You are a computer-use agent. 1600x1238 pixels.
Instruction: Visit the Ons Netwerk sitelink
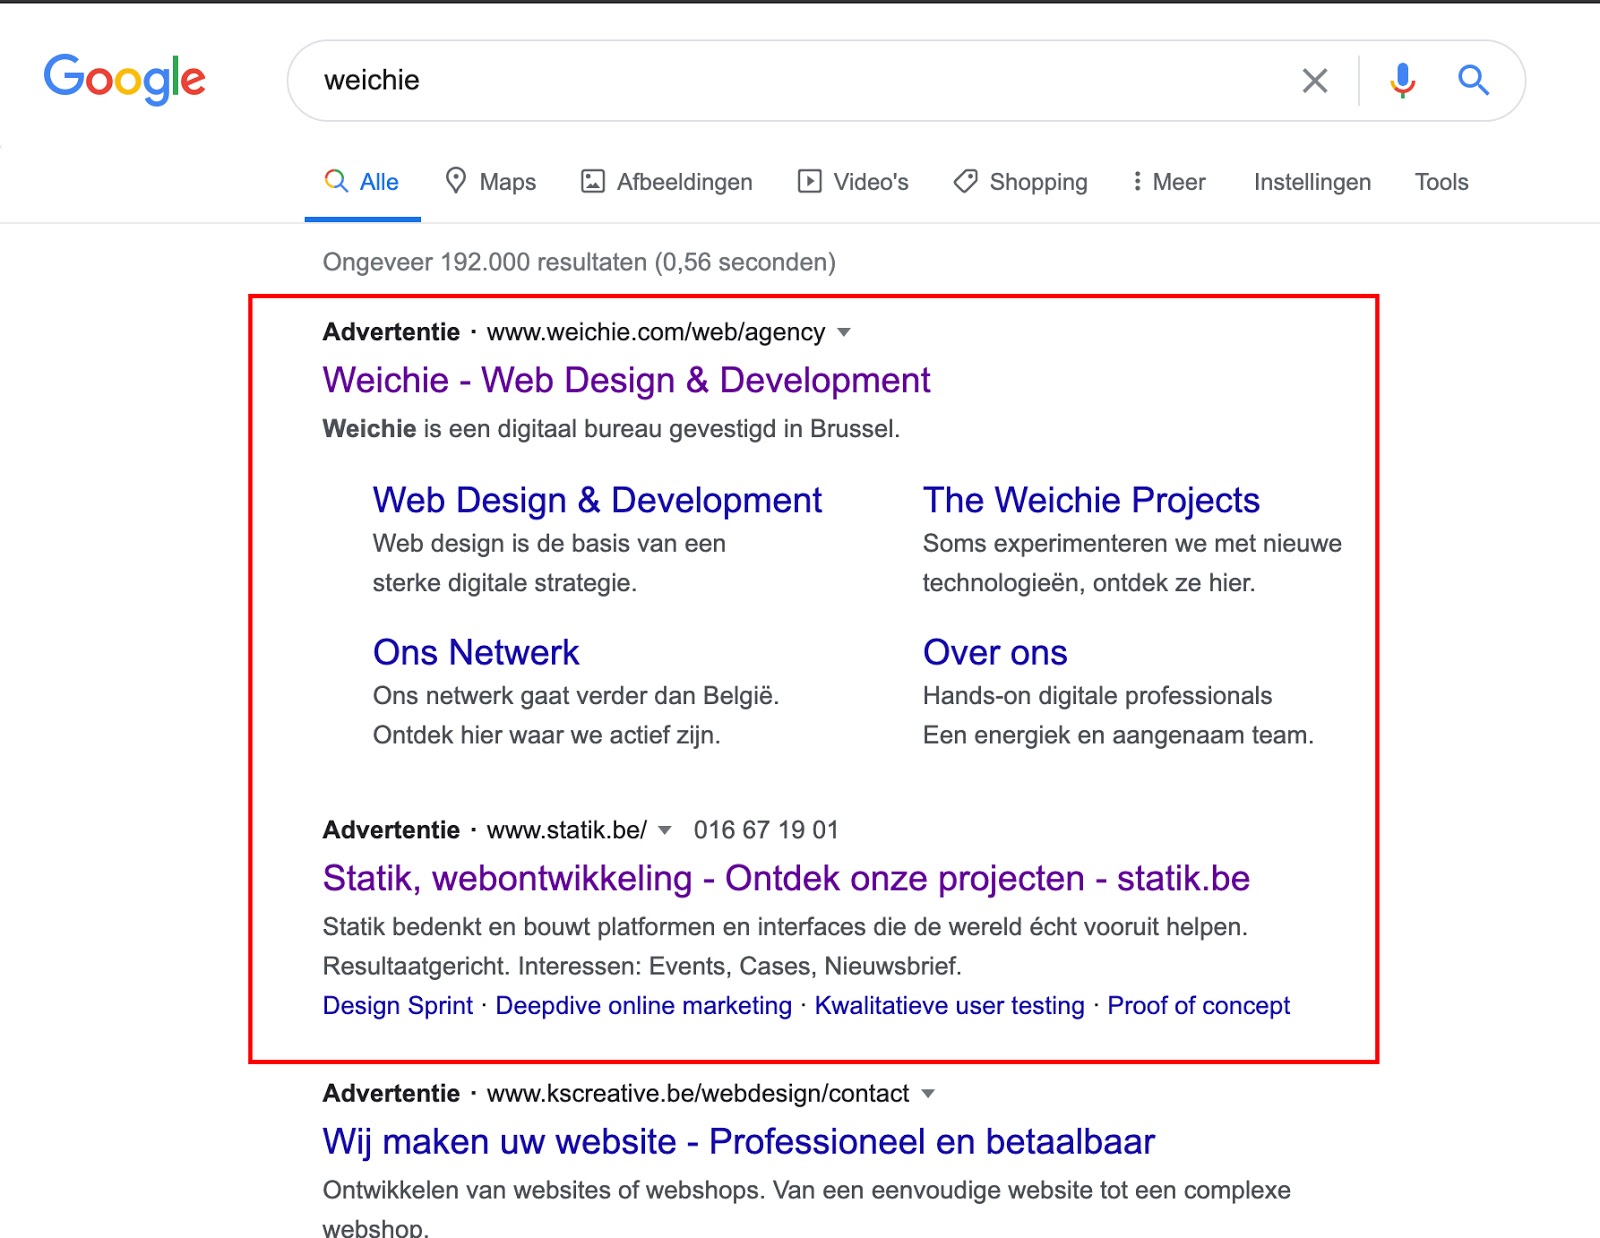[476, 652]
